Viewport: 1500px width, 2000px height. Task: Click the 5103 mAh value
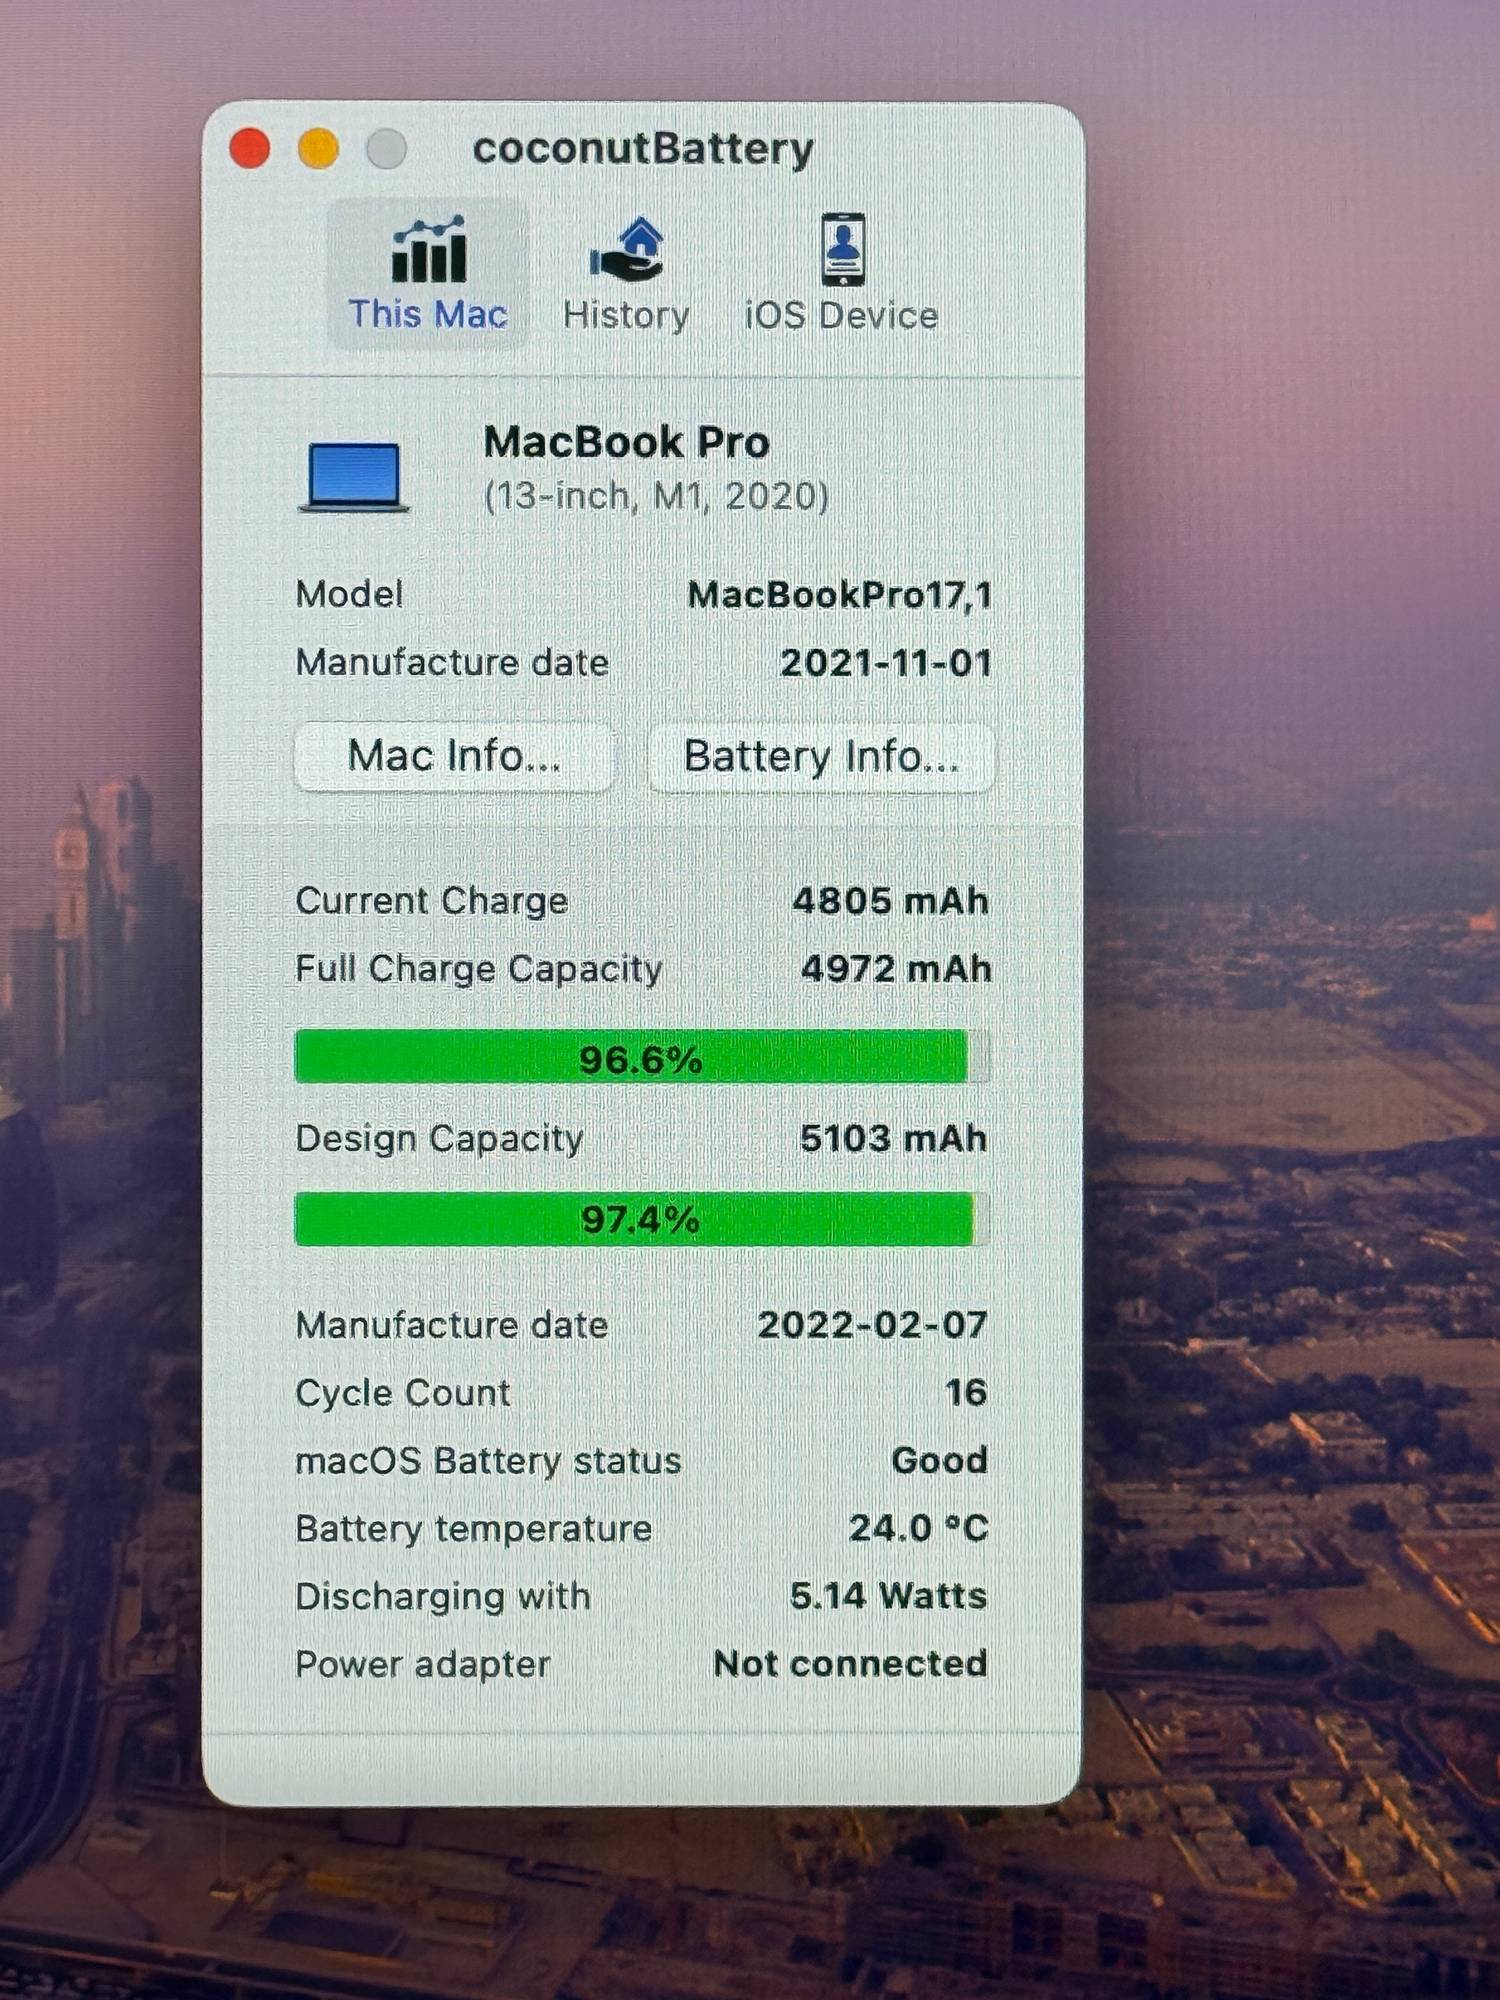click(893, 1139)
